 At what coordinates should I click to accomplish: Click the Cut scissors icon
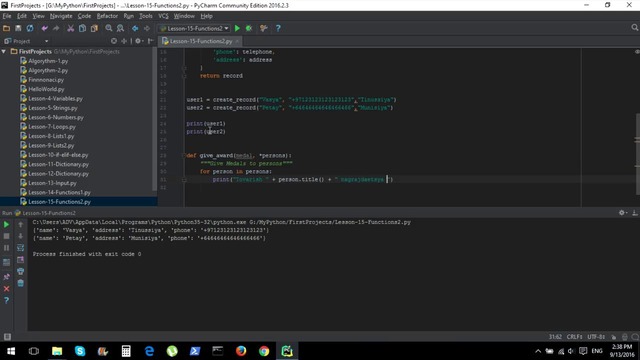tap(71, 28)
